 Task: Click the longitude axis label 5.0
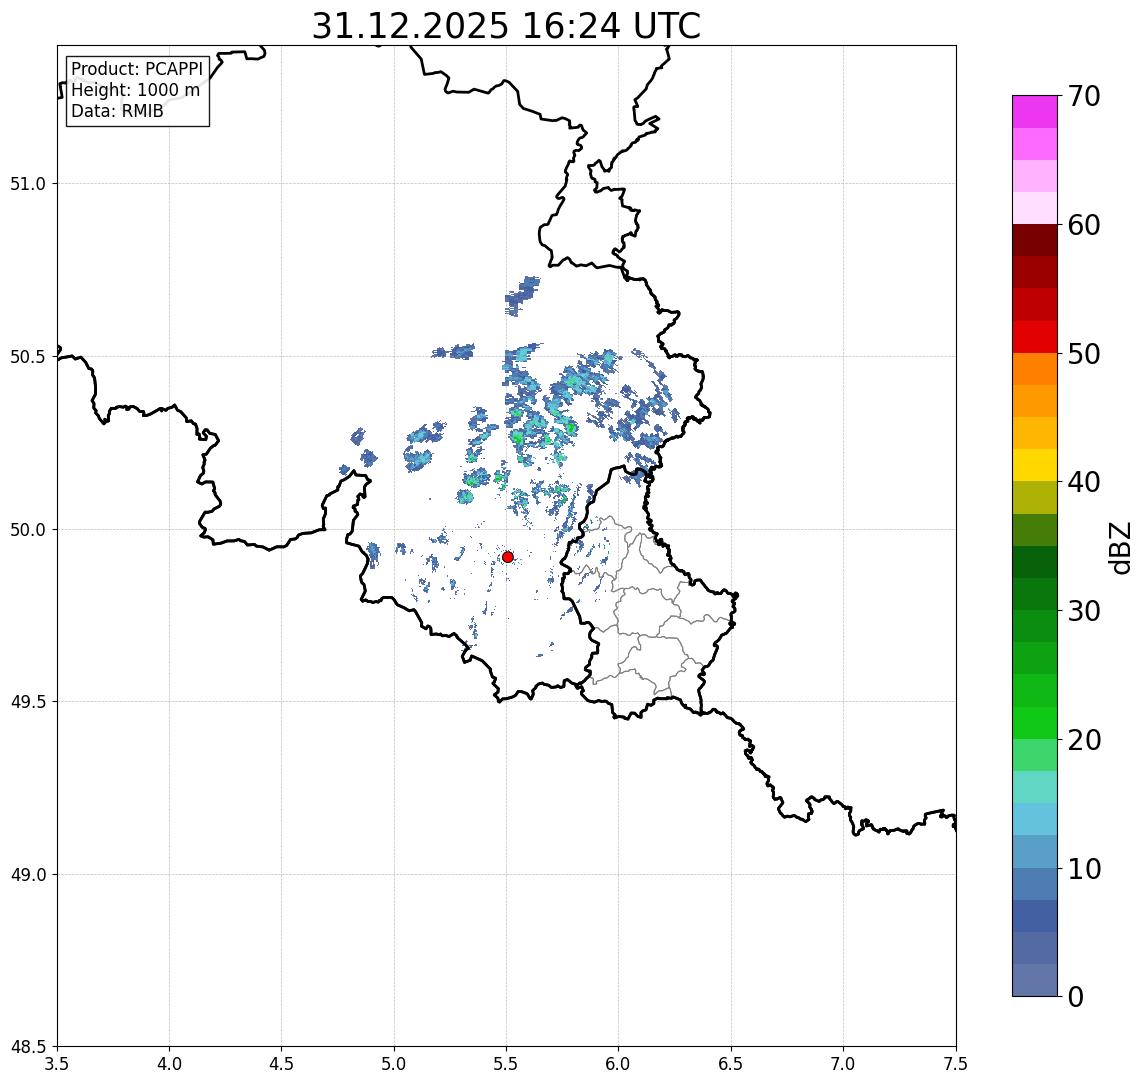pos(394,1064)
